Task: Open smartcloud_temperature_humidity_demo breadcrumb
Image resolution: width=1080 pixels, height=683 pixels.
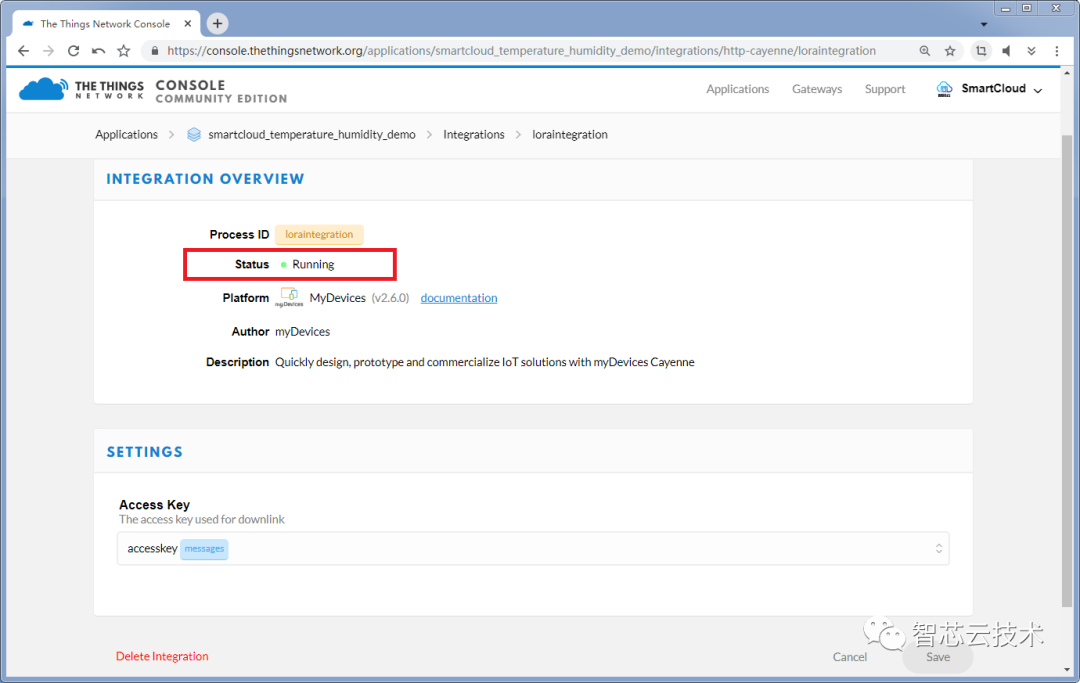Action: click(x=311, y=134)
